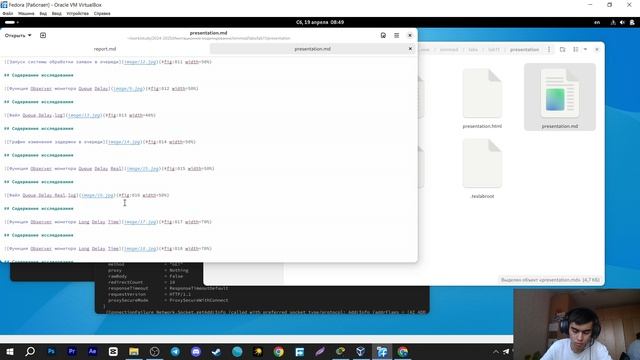Open the Files path bar options menu
Image resolution: width=640 pixels, height=360 pixels.
[549, 49]
